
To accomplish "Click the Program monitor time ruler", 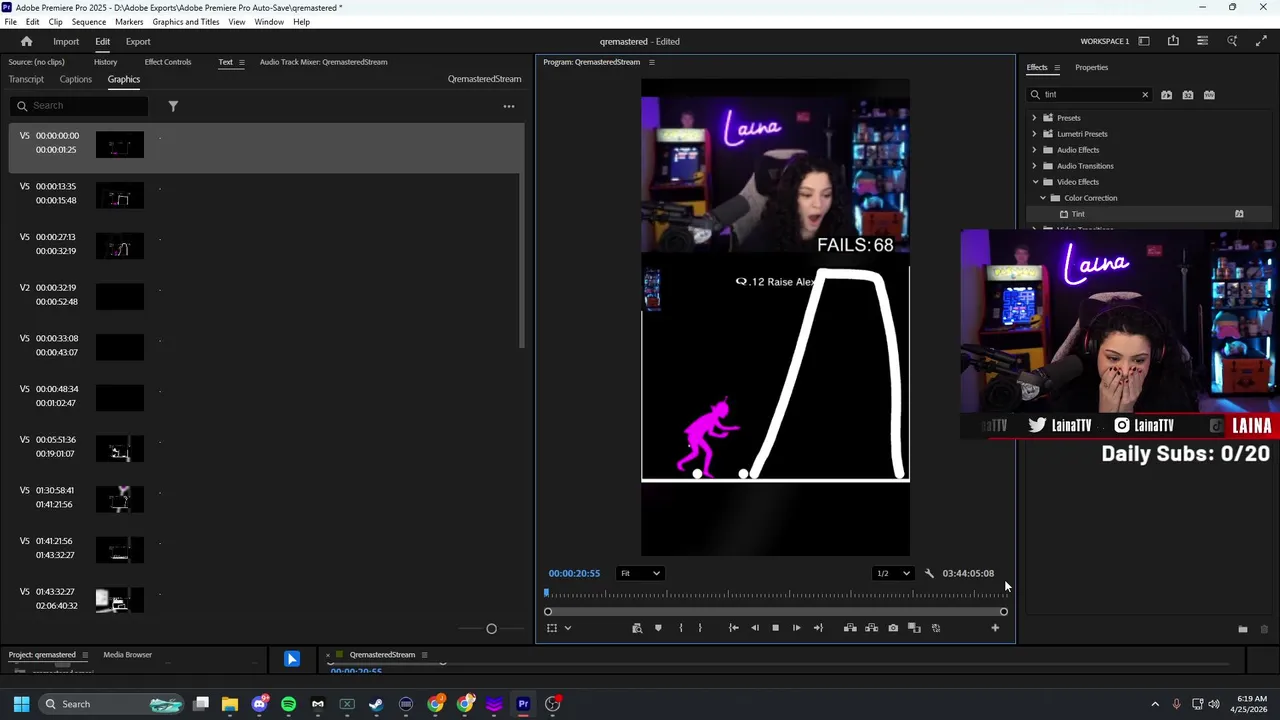I will (x=775, y=595).
